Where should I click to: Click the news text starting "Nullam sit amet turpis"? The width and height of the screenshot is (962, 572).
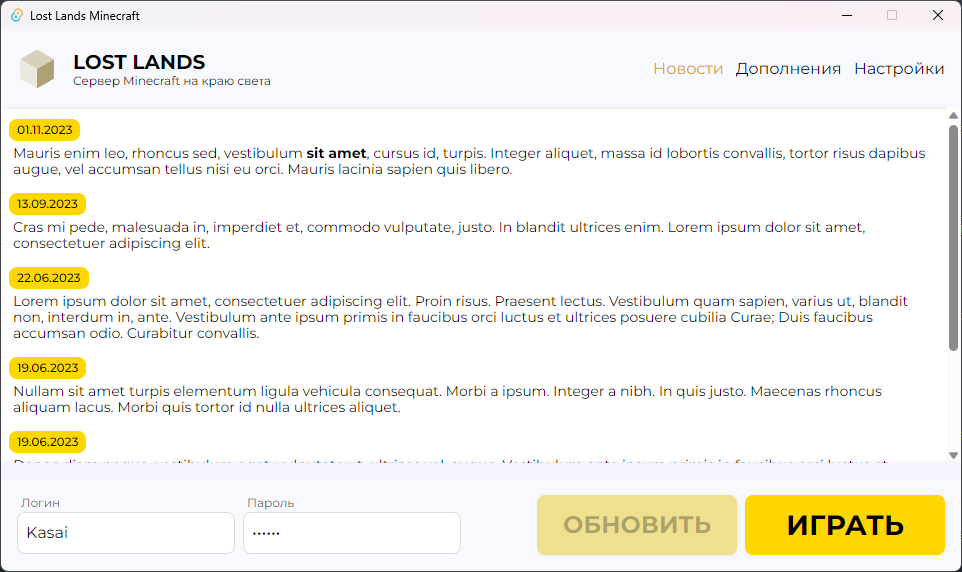447,399
